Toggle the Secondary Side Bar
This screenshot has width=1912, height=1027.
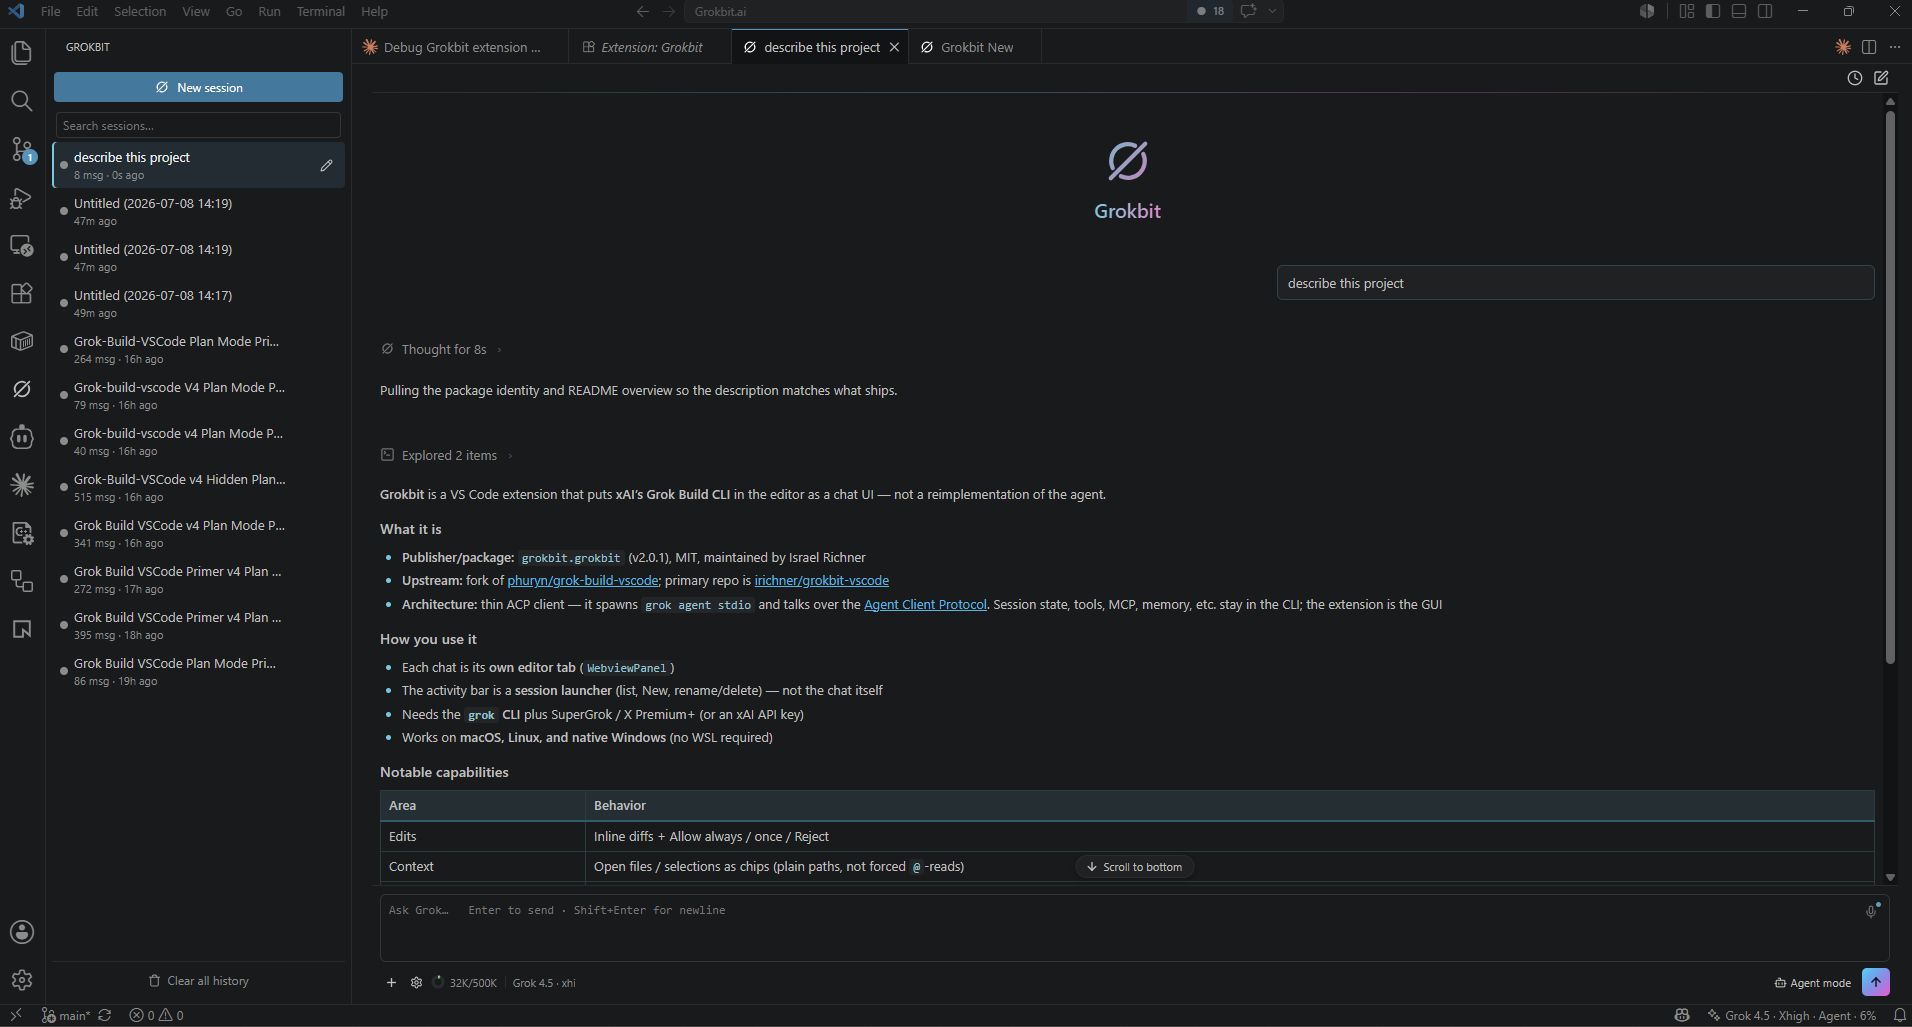1765,12
